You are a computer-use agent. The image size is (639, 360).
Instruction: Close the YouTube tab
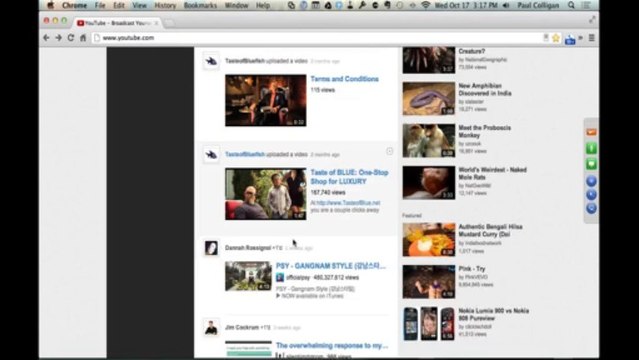coord(156,23)
